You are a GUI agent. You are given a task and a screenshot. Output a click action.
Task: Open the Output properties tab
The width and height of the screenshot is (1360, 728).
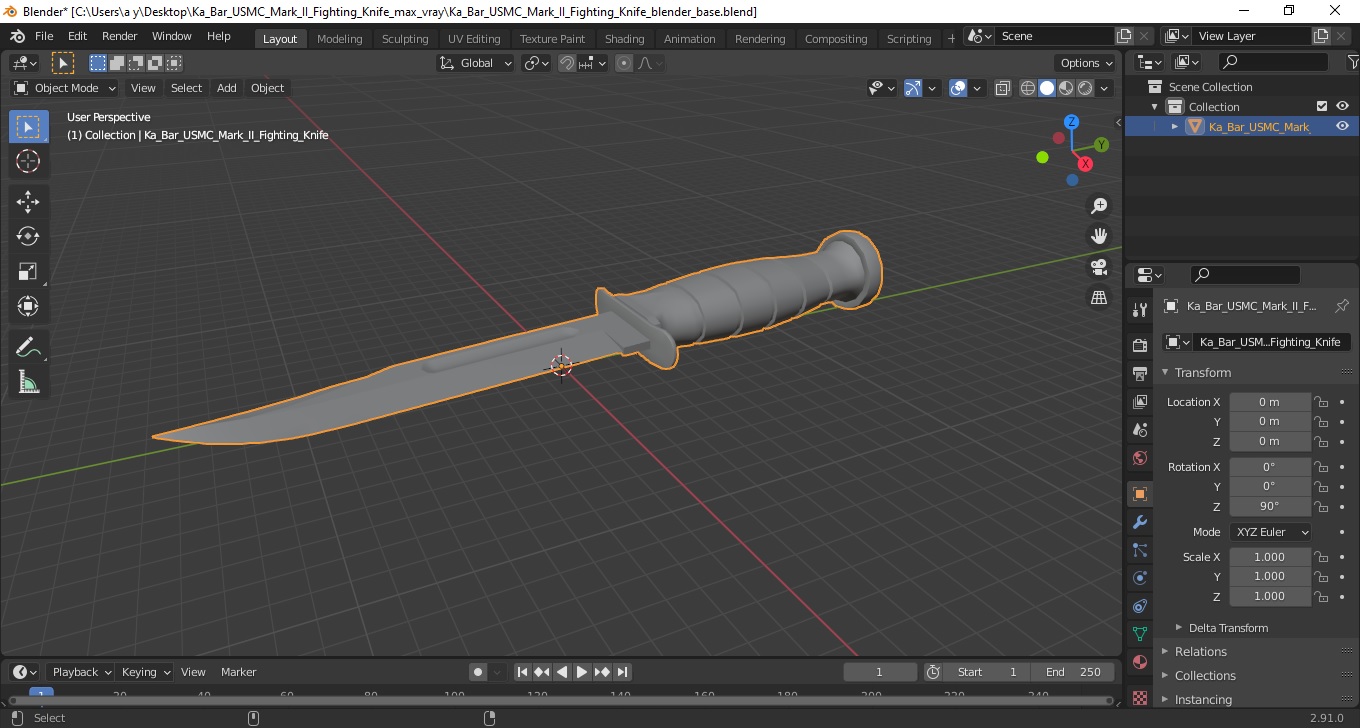(1140, 374)
